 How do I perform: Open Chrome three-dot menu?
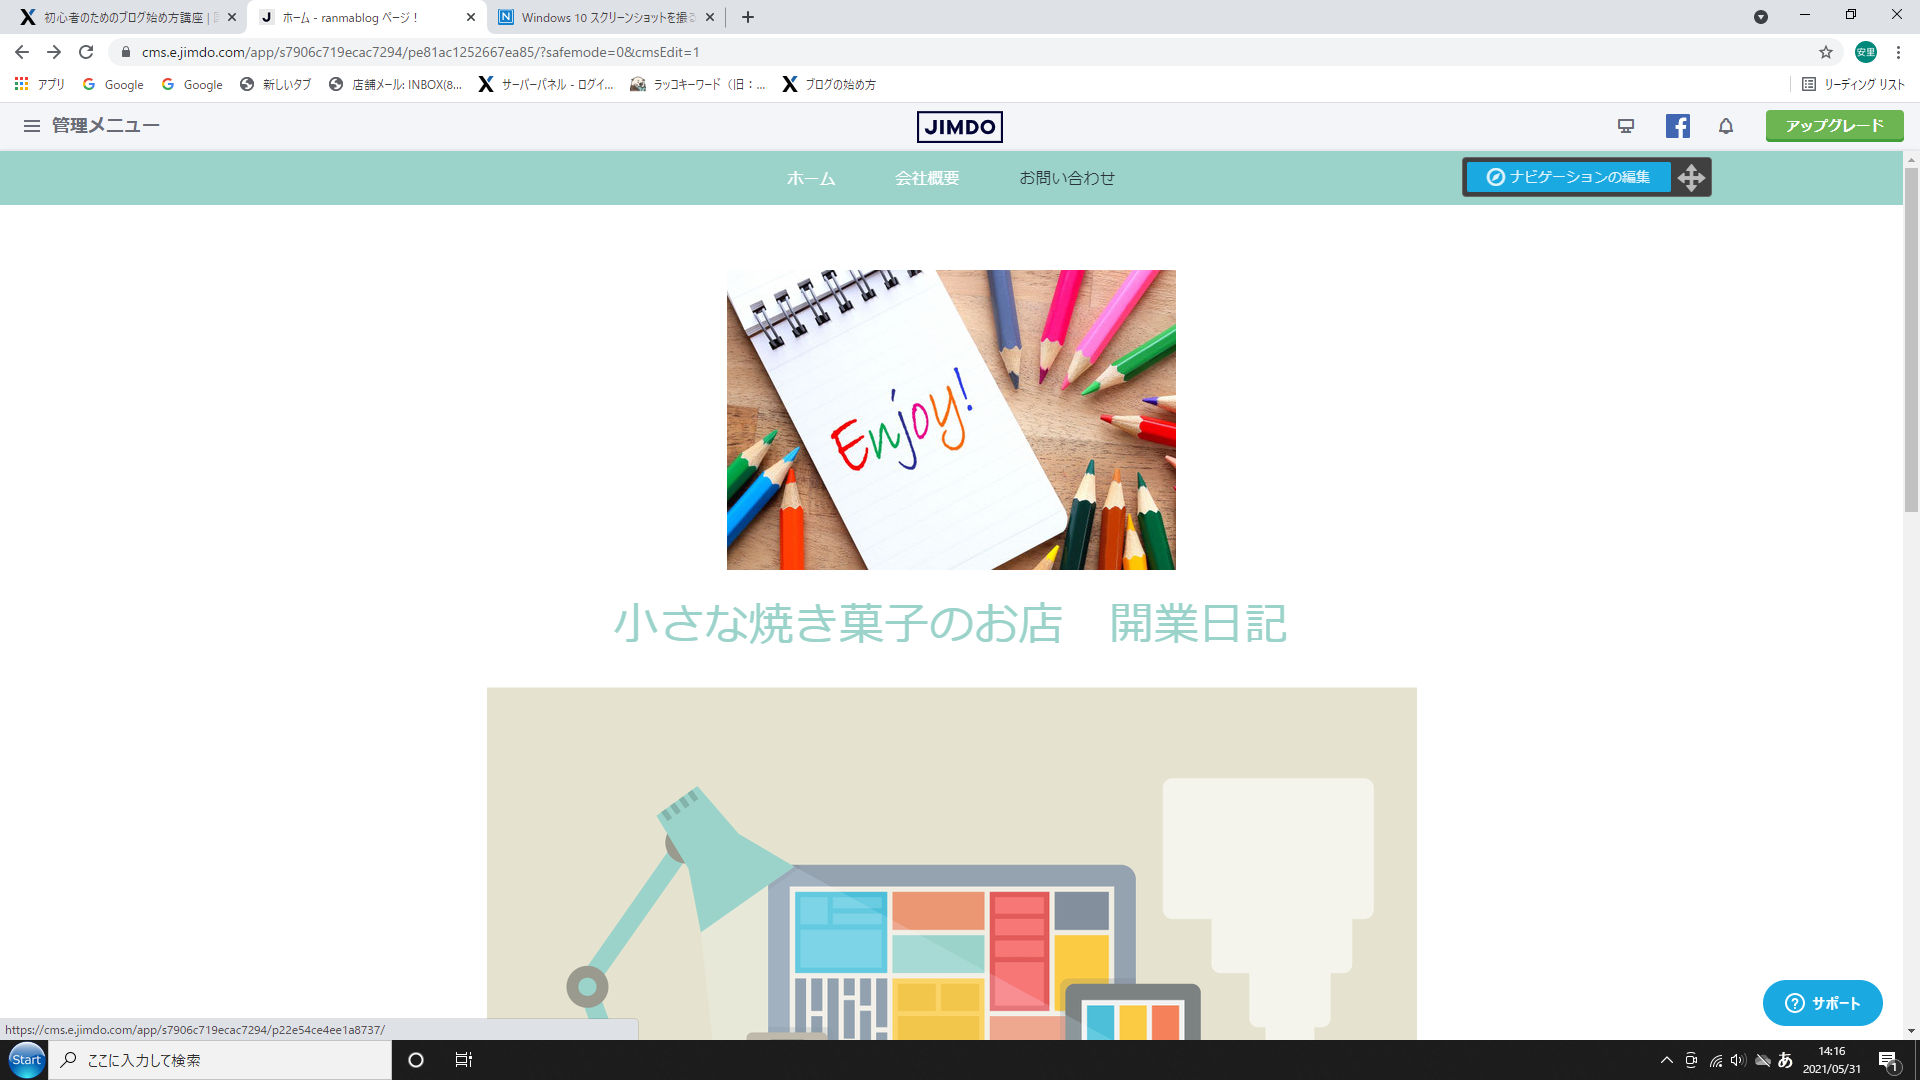pyautogui.click(x=1898, y=52)
